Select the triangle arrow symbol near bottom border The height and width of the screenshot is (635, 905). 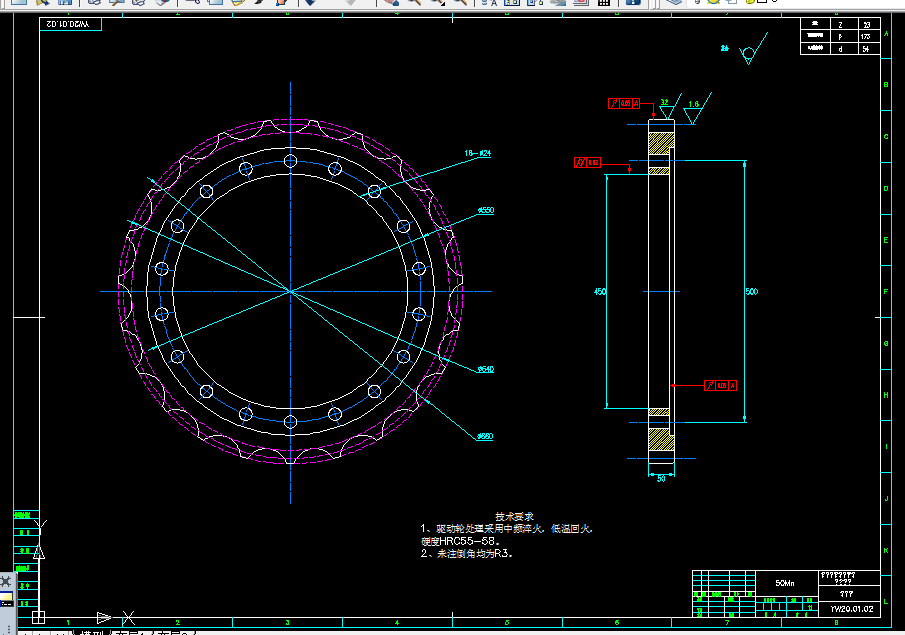(x=104, y=618)
